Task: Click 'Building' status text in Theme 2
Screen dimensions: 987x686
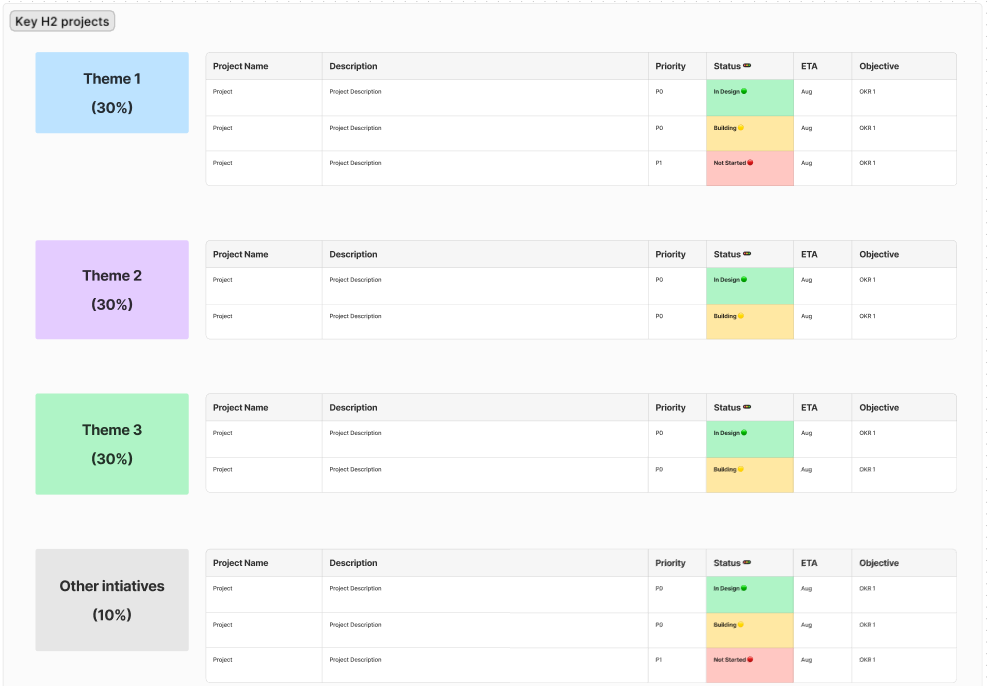Action: (x=725, y=316)
